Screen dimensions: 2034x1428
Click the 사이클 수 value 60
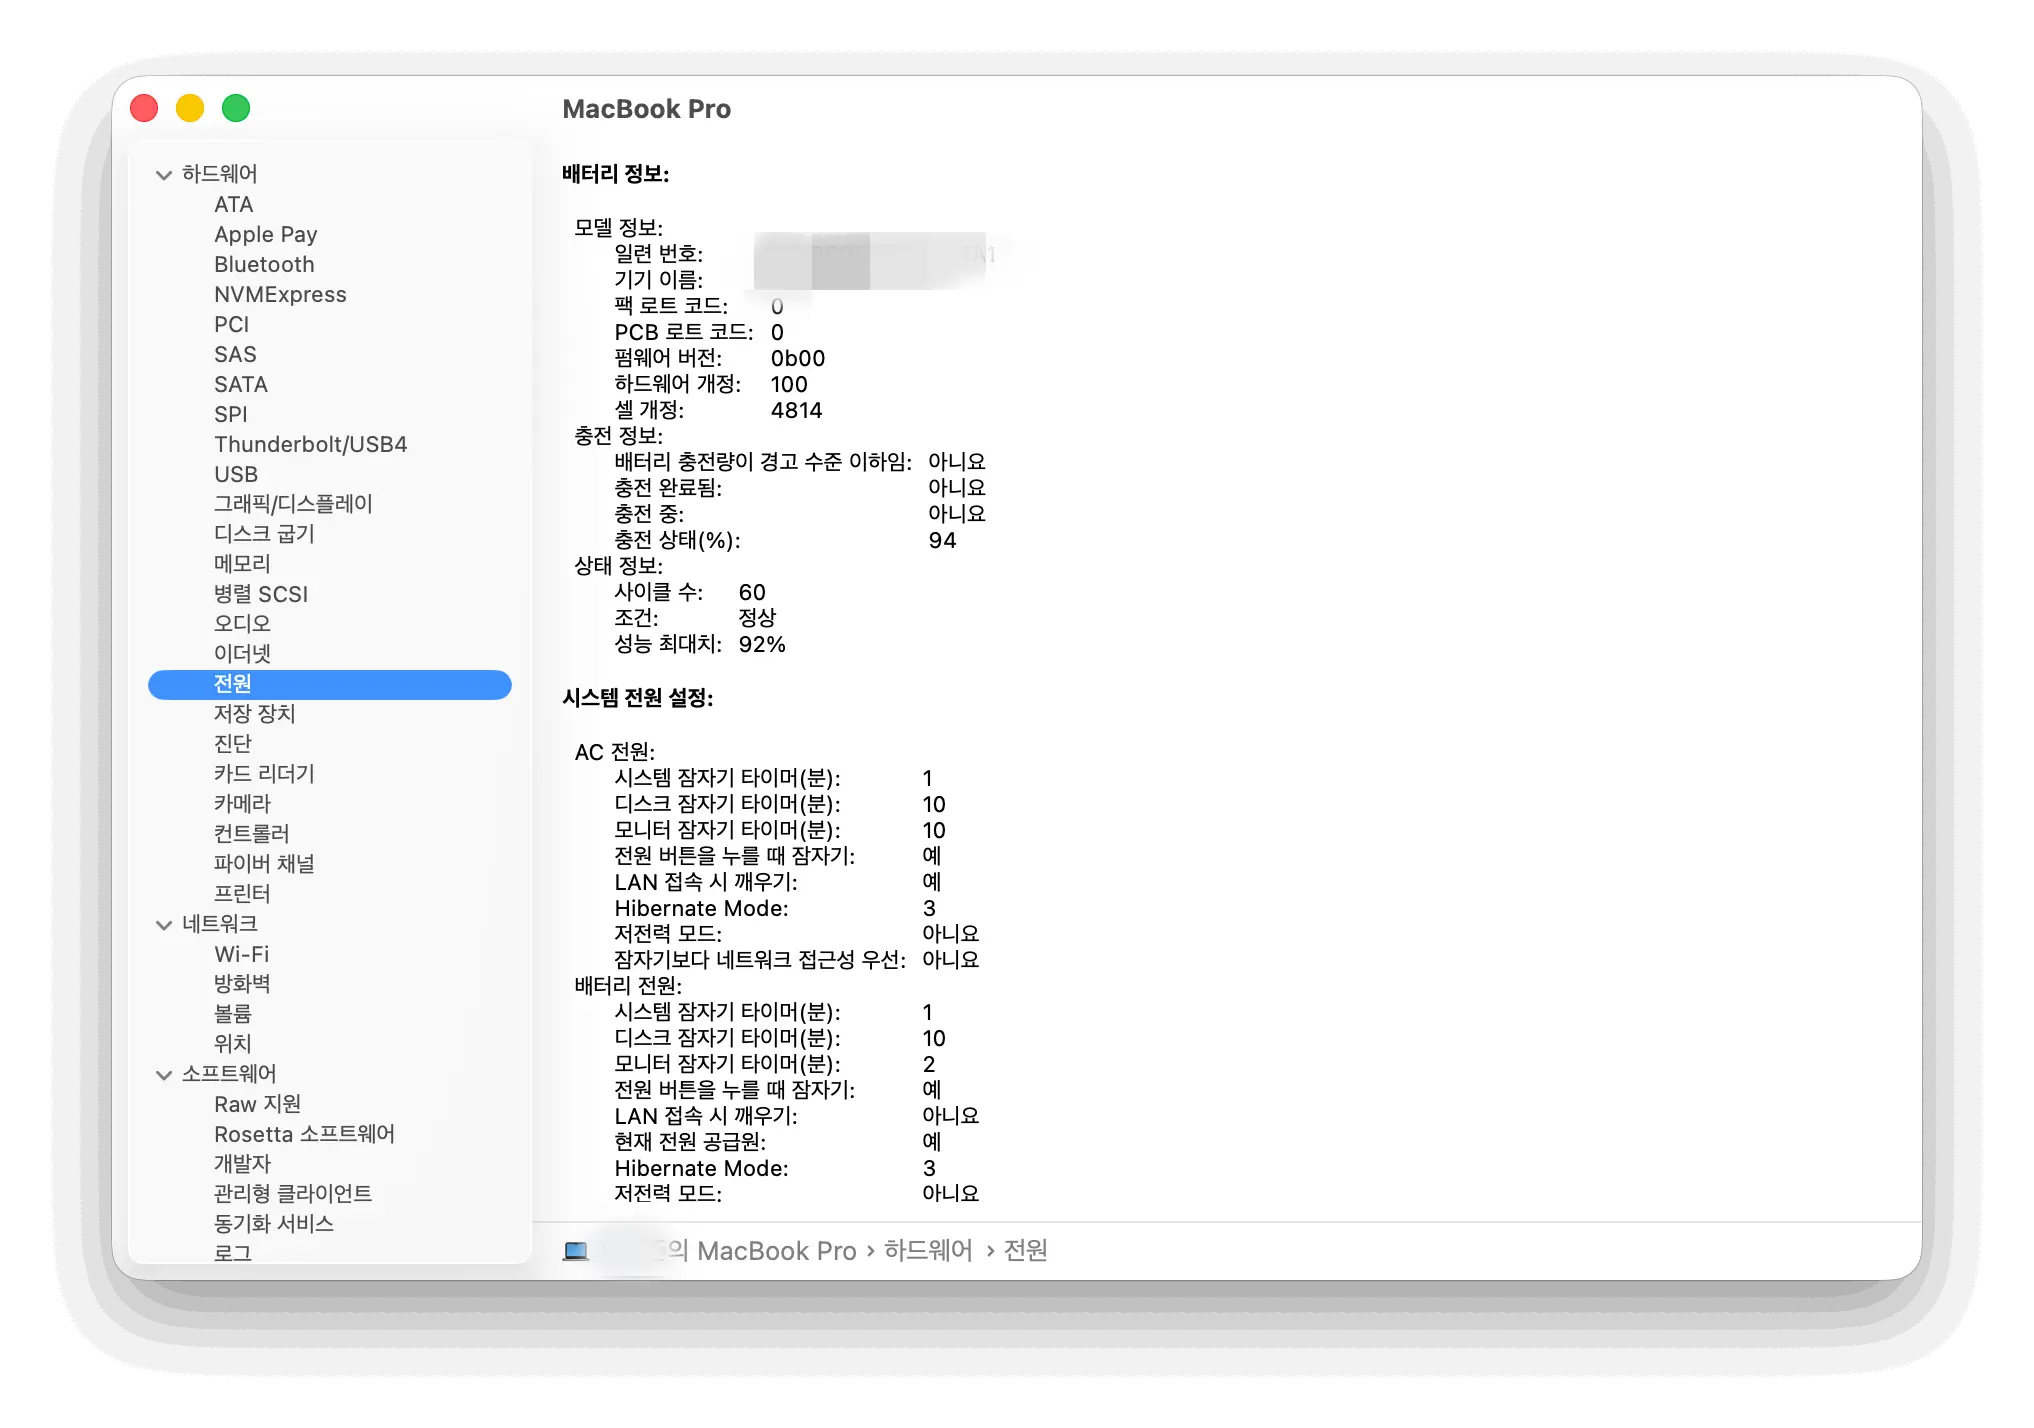pyautogui.click(x=752, y=592)
